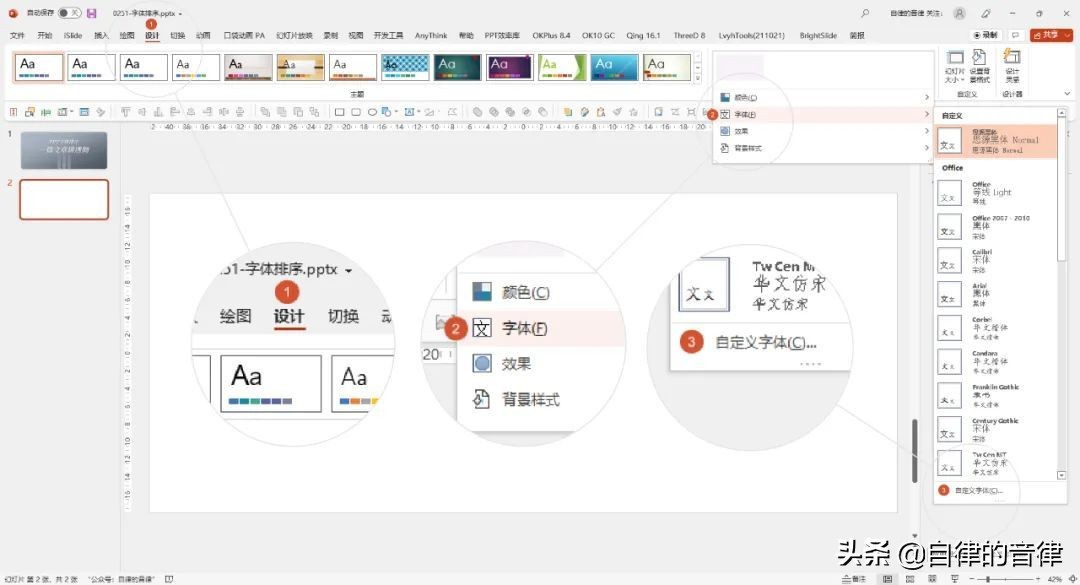The height and width of the screenshot is (585, 1080).
Task: Switch to Slide Sorter view in status bar
Action: (909, 577)
